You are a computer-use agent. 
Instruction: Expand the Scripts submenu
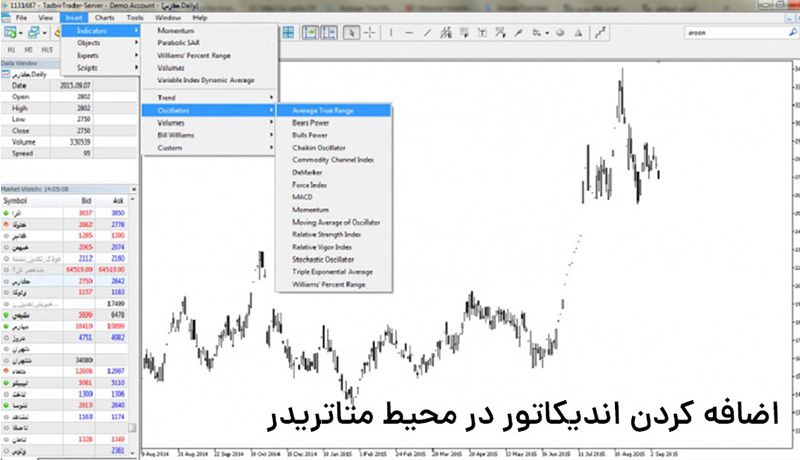[101, 68]
